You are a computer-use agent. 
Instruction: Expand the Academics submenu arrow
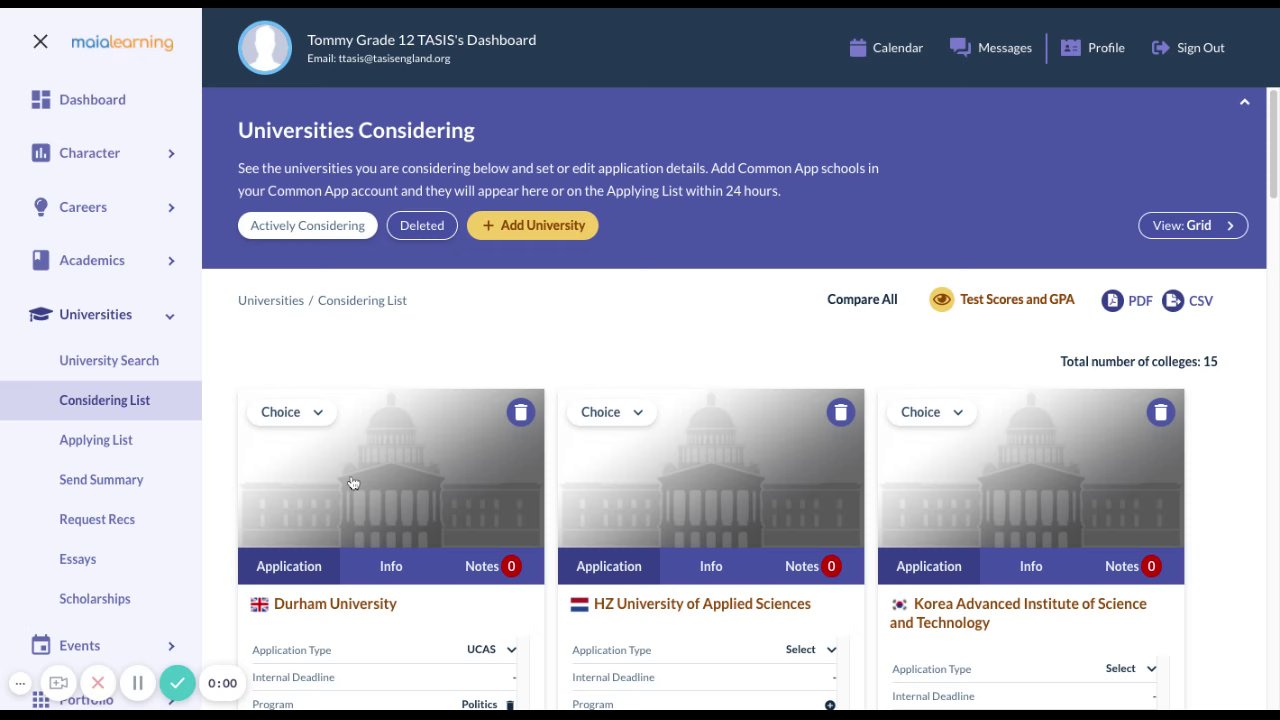click(x=171, y=260)
